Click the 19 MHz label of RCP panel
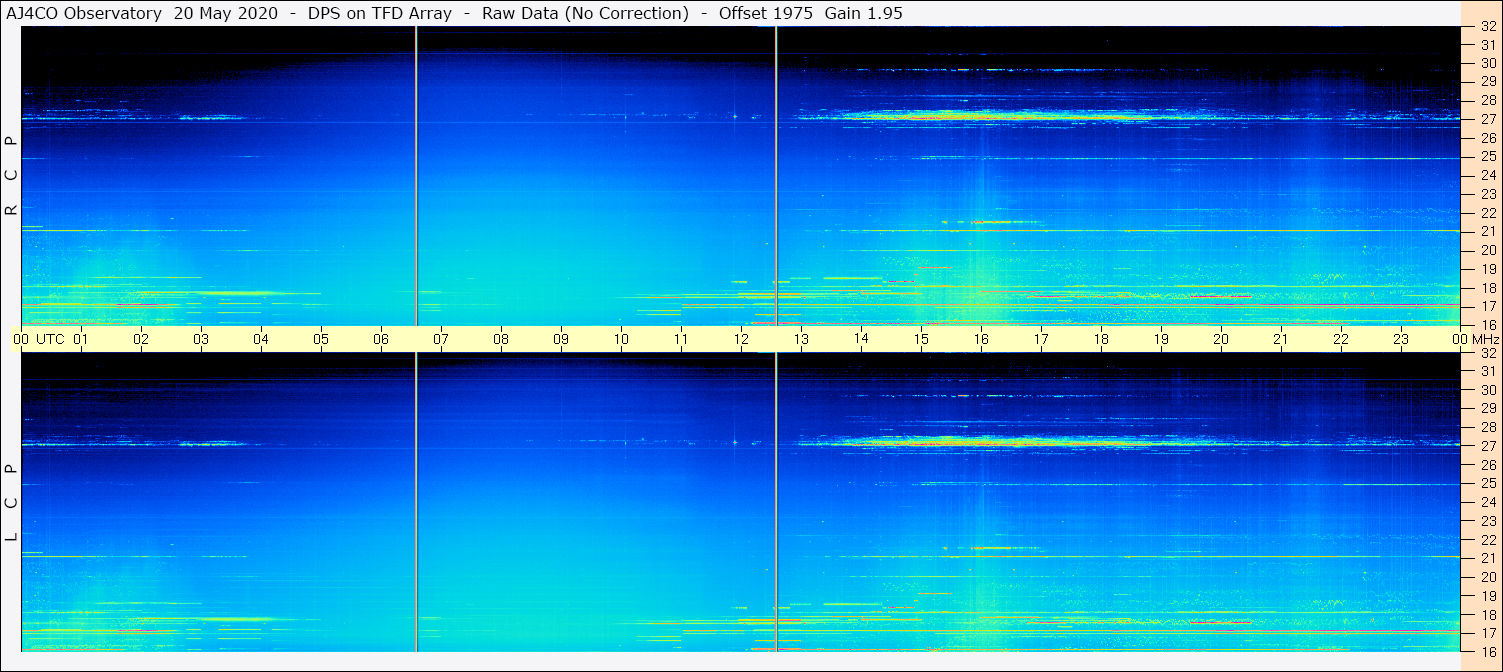The image size is (1503, 672). tap(1487, 268)
